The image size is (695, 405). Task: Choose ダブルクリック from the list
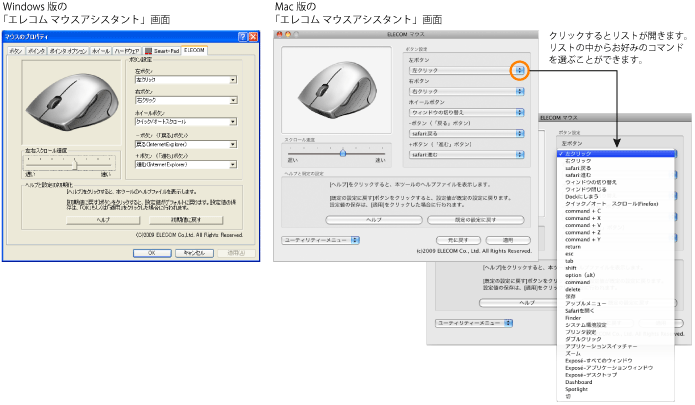click(616, 339)
